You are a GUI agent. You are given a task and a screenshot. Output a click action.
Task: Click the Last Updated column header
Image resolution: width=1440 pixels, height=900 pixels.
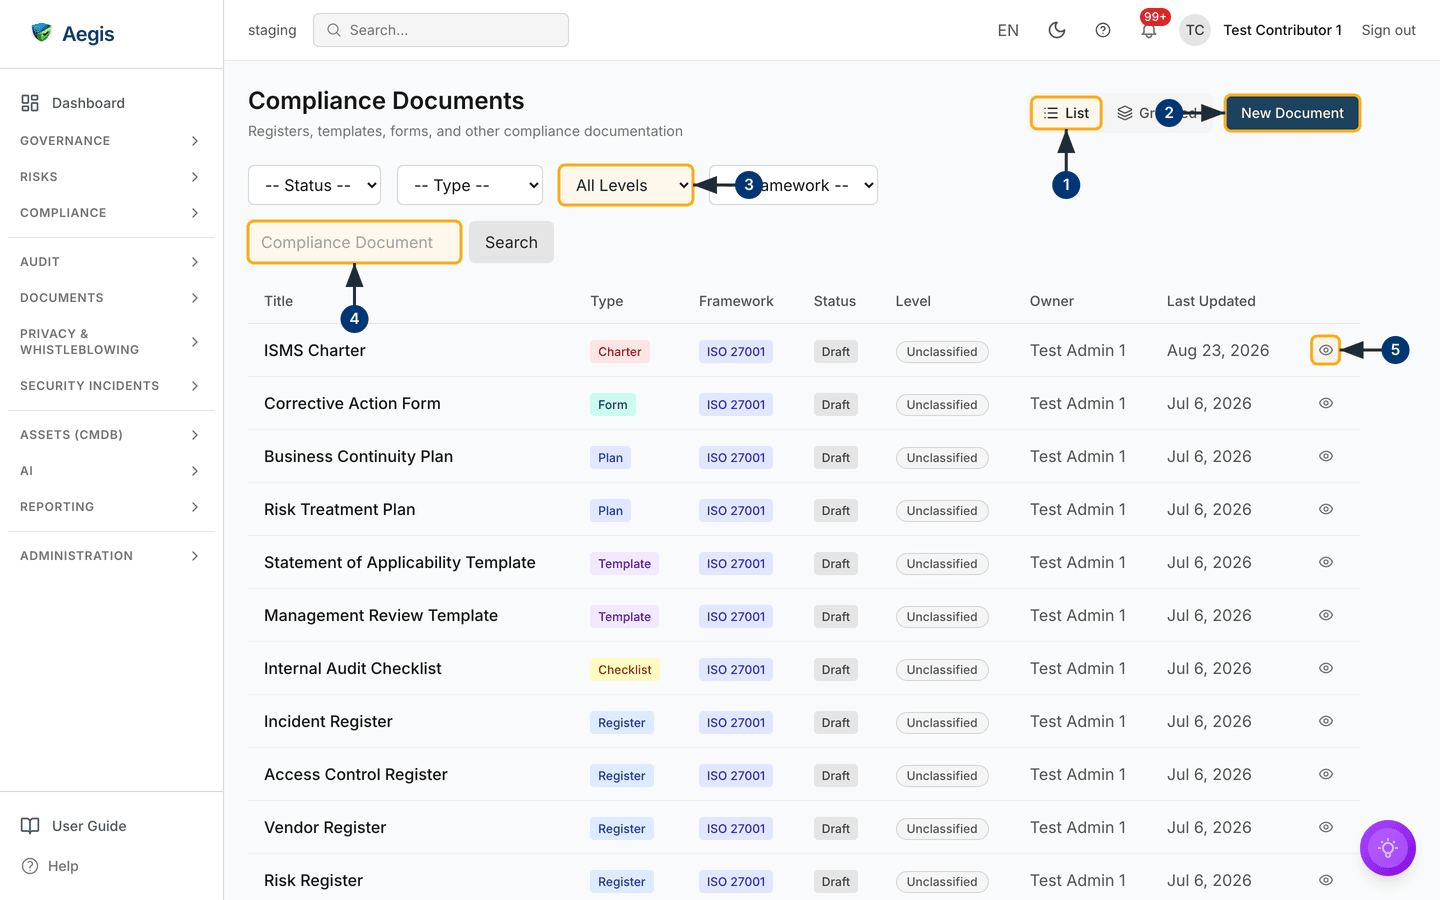(x=1211, y=301)
